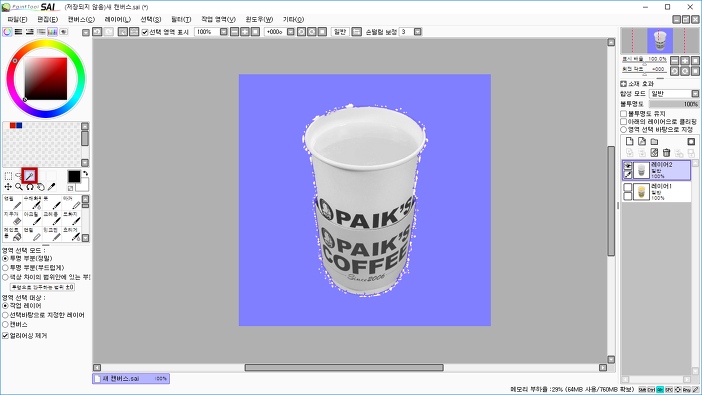Image resolution: width=702 pixels, height=395 pixels.
Task: Click the layer mask icon
Action: click(691, 142)
